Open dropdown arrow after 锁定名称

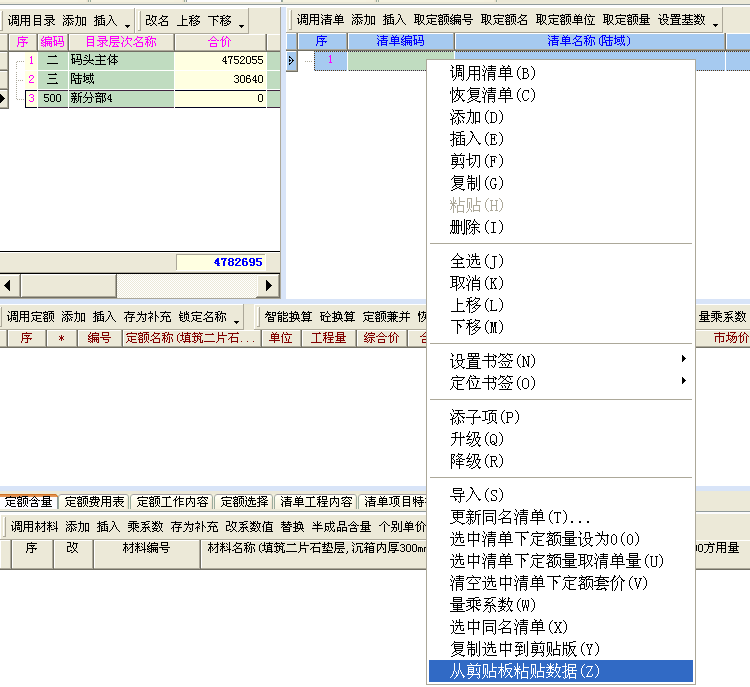click(236, 318)
